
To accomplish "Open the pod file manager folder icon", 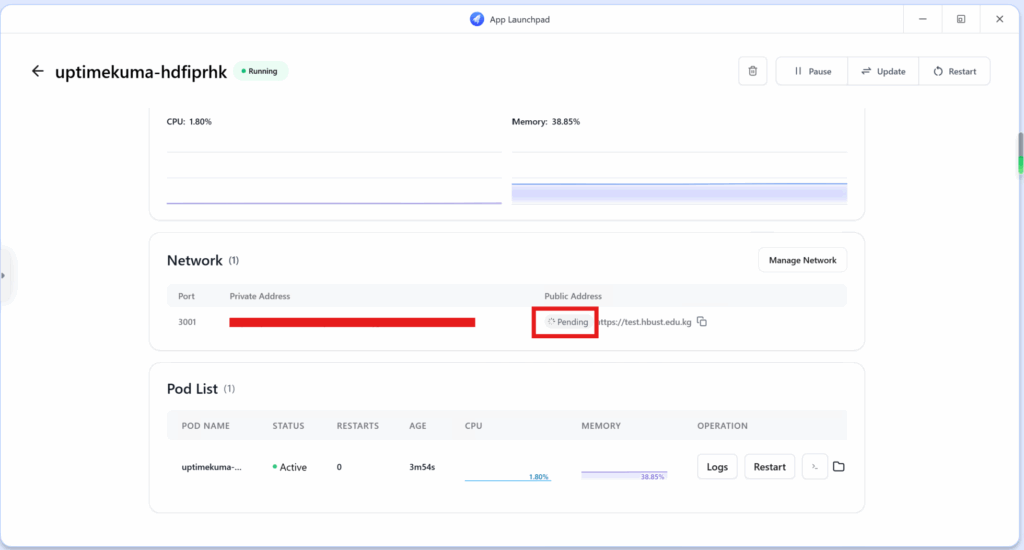I will click(839, 467).
